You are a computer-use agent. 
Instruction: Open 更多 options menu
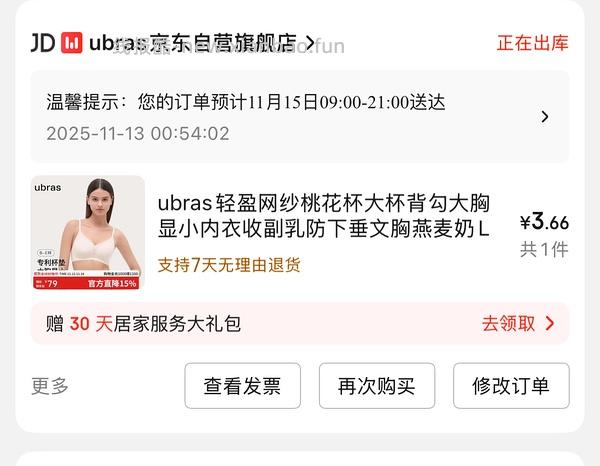click(x=50, y=386)
